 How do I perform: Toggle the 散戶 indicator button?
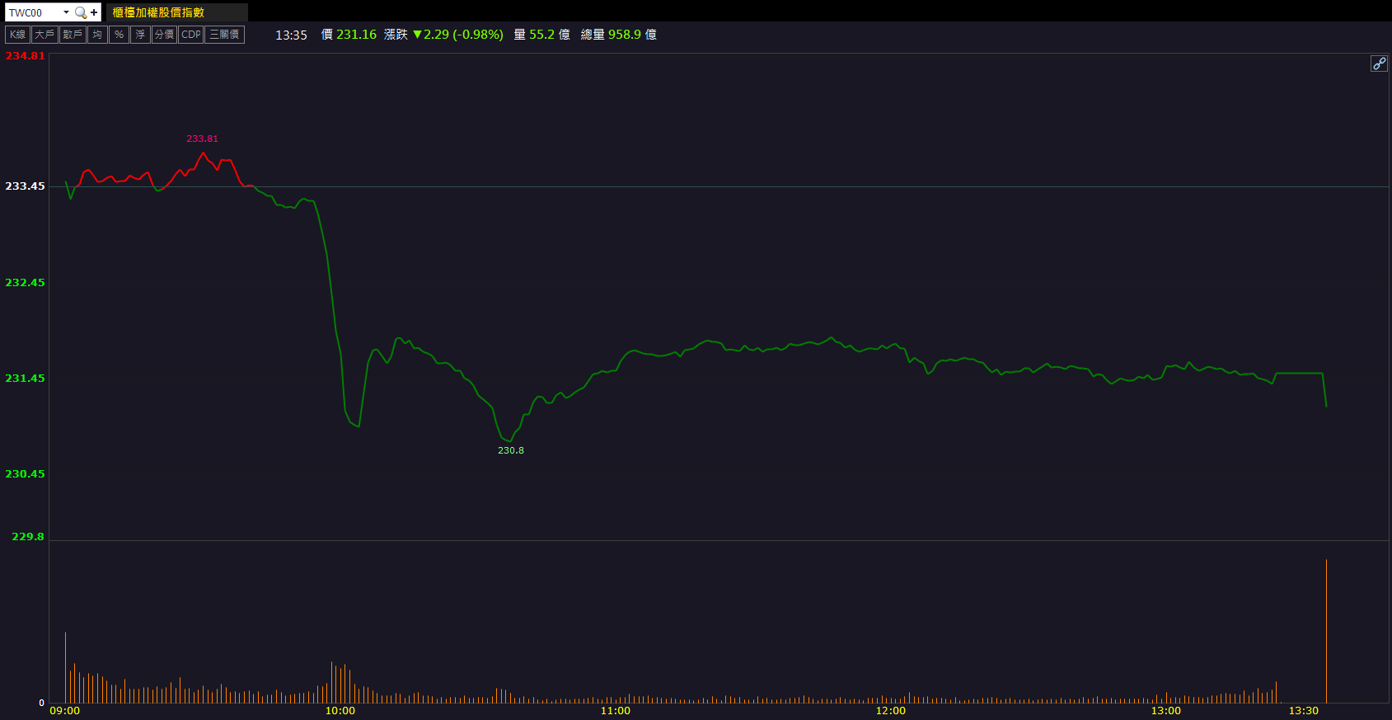coord(72,34)
